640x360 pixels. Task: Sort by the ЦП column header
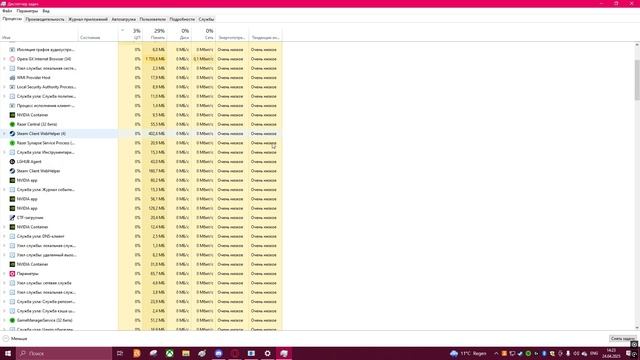131,34
